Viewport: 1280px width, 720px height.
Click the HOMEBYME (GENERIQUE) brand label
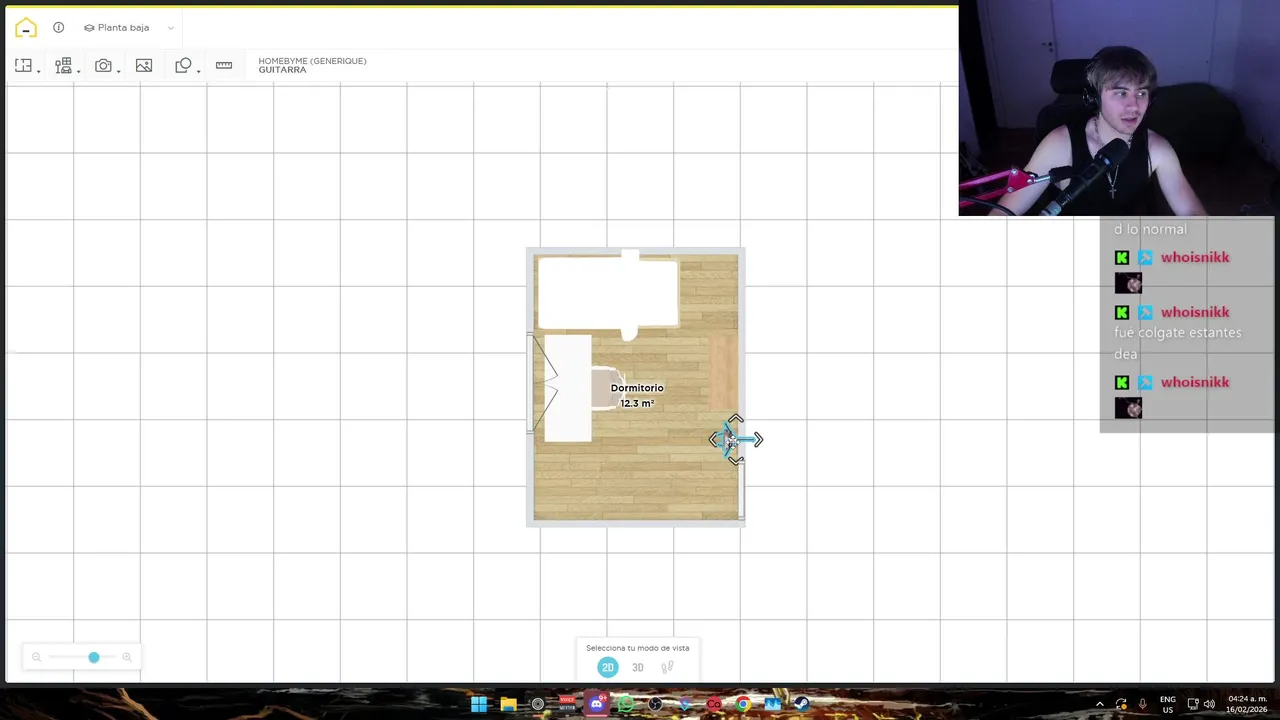pos(312,61)
